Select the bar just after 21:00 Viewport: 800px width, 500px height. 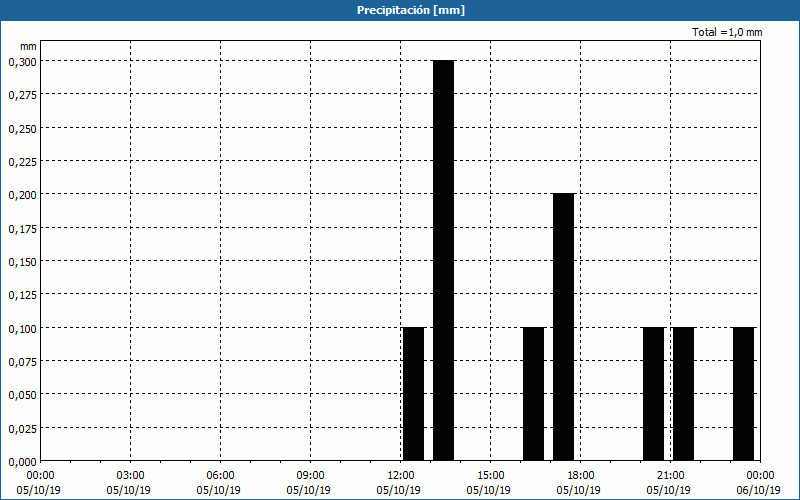[x=683, y=394]
